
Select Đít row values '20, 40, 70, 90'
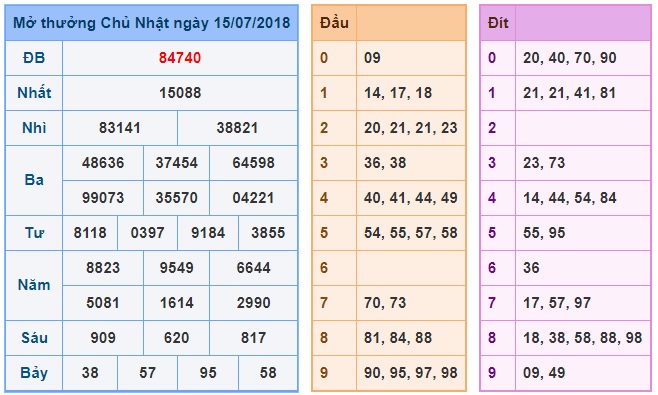[x=569, y=58]
